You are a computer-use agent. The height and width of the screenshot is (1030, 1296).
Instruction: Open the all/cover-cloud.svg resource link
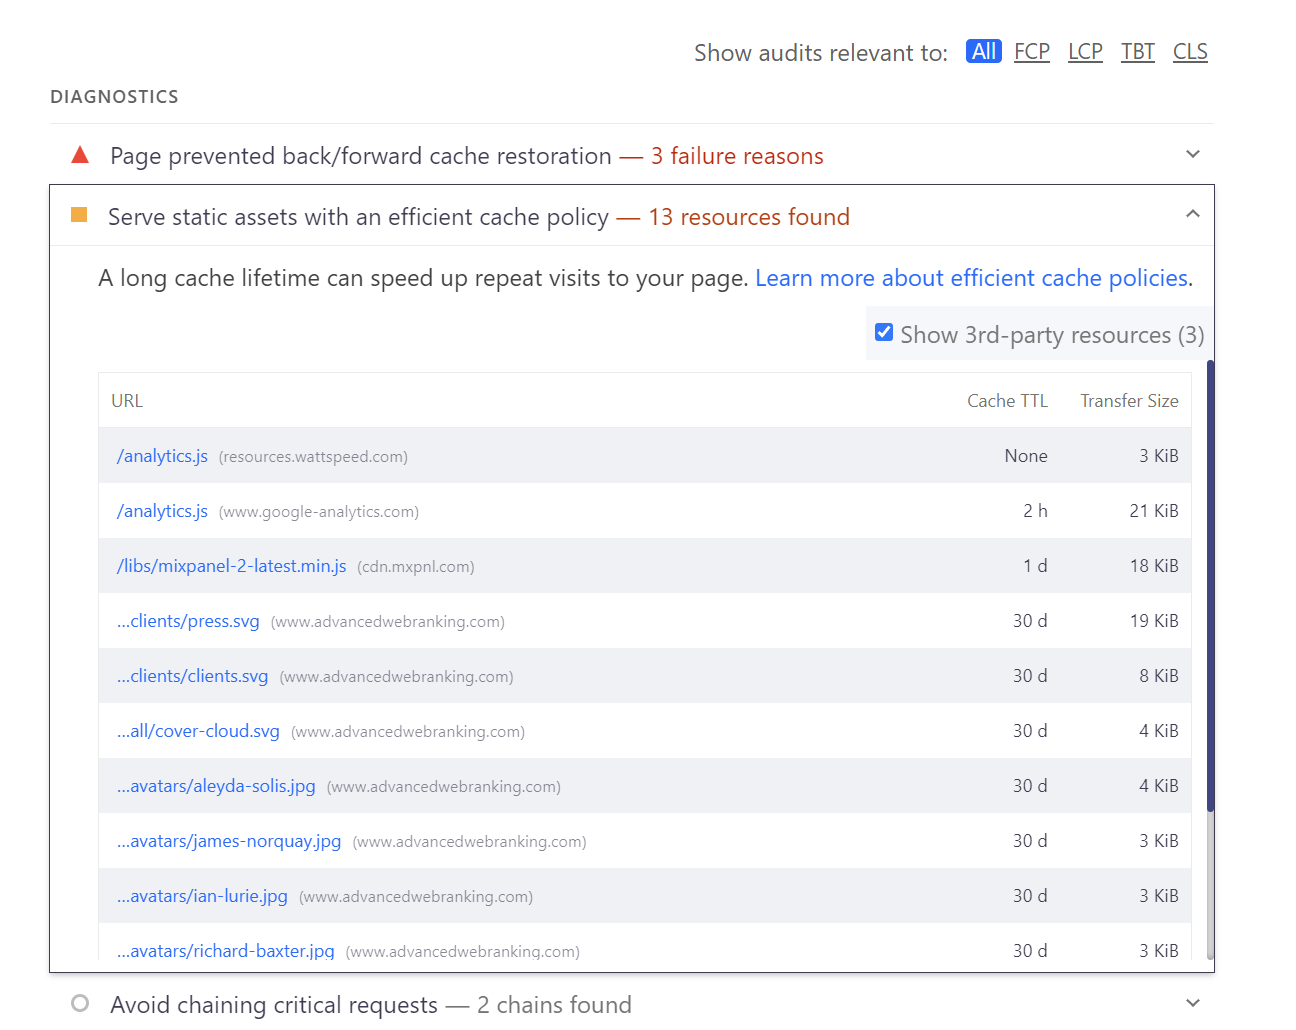click(198, 731)
